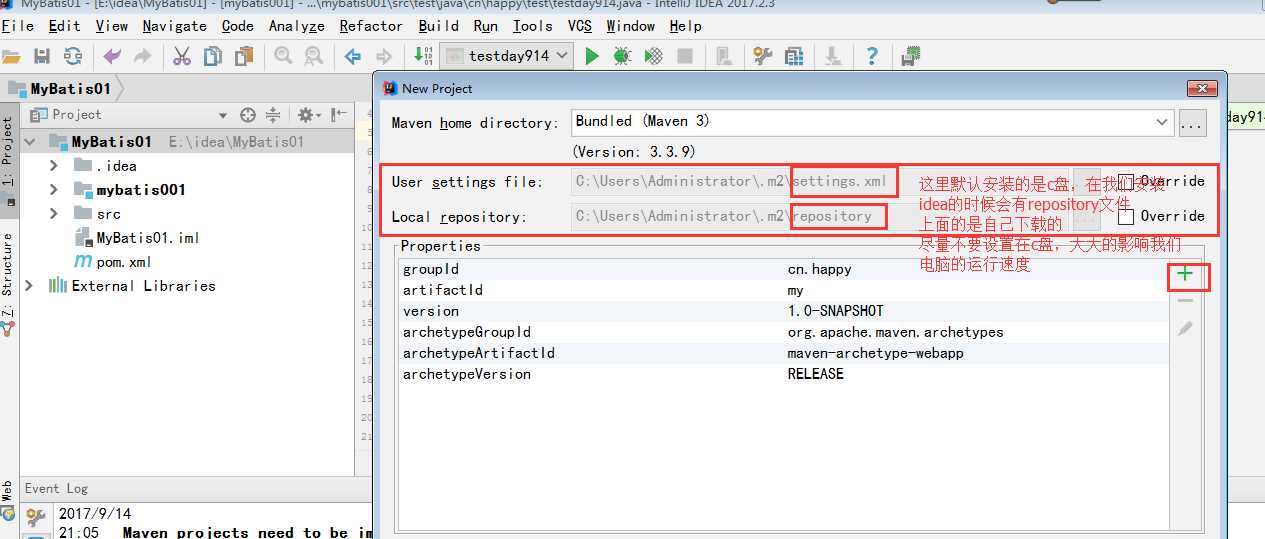The height and width of the screenshot is (539, 1265).
Task: Expand the .idea folder
Action: [x=54, y=166]
